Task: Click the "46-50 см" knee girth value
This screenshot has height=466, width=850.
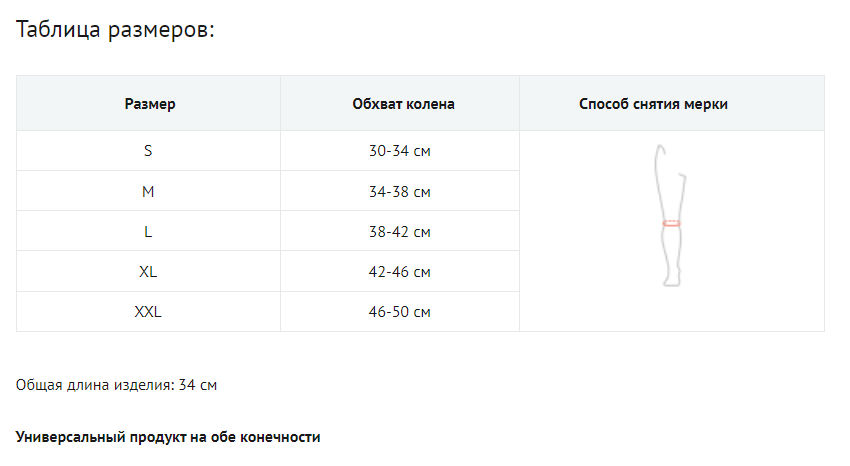Action: pyautogui.click(x=399, y=312)
